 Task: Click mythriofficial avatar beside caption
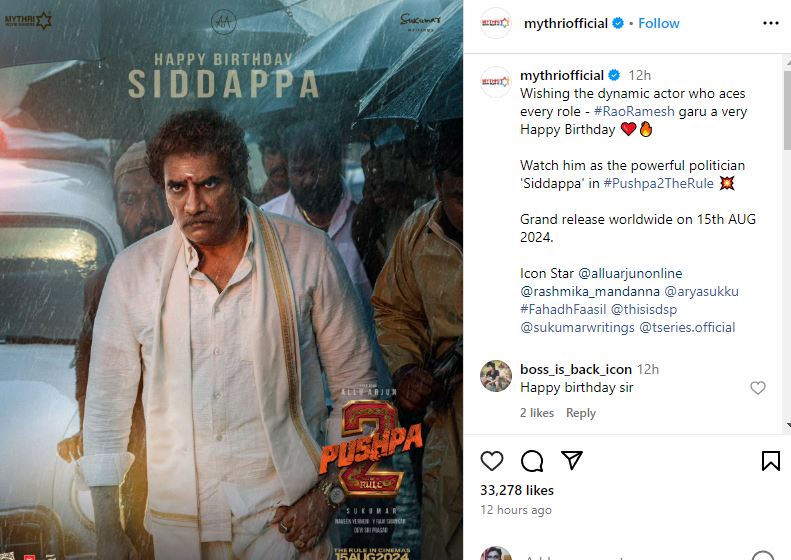[x=496, y=82]
